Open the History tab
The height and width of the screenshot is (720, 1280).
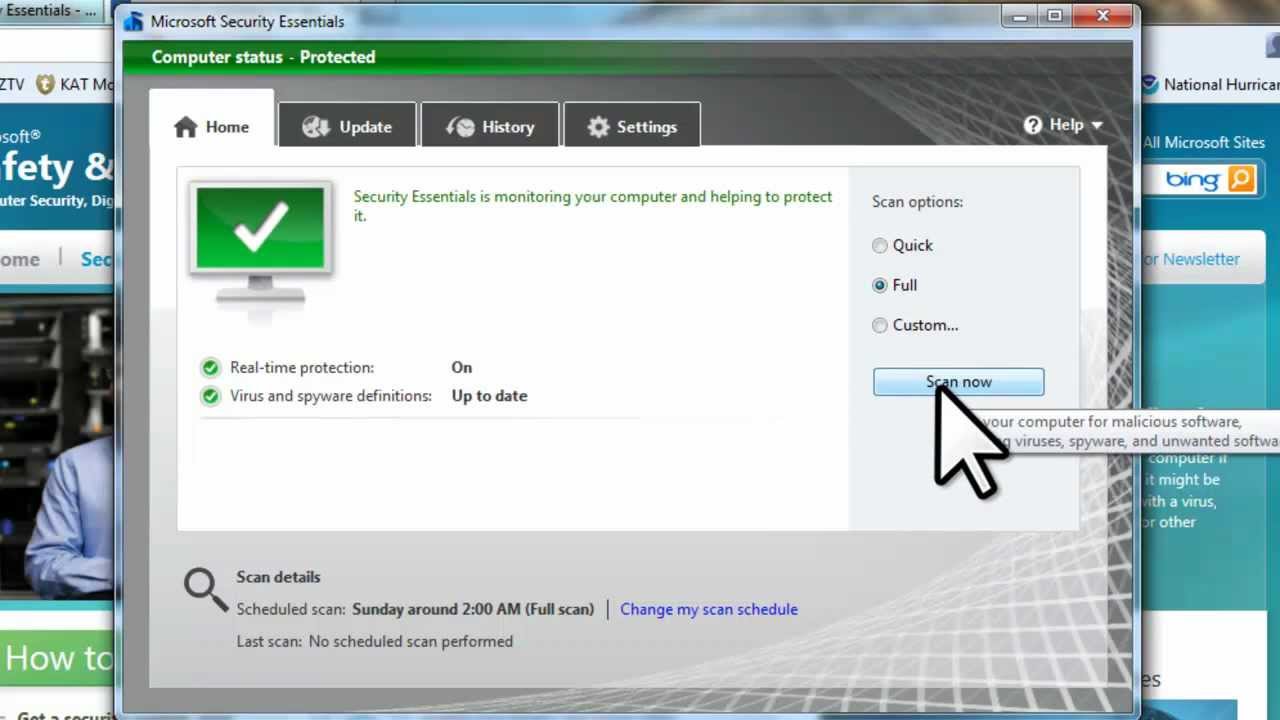click(x=490, y=127)
